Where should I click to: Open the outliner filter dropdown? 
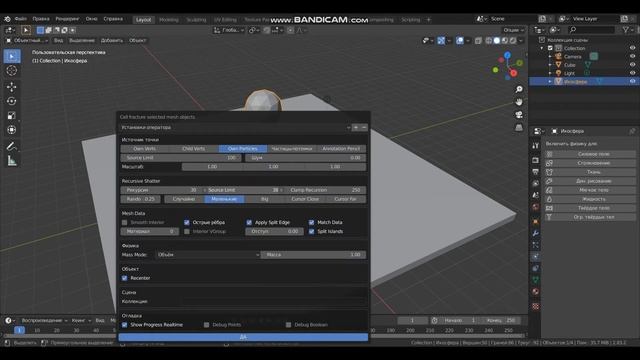coord(627,30)
